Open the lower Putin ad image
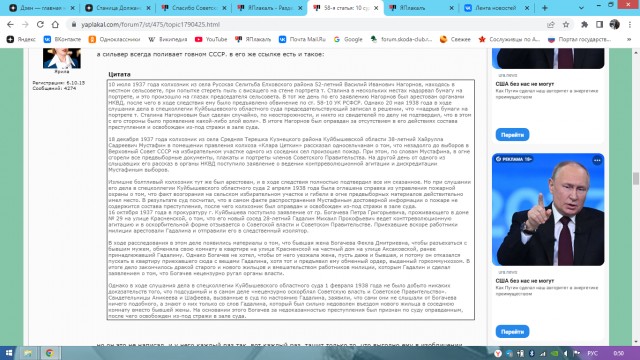The width and height of the screenshot is (640, 360). coord(548,210)
